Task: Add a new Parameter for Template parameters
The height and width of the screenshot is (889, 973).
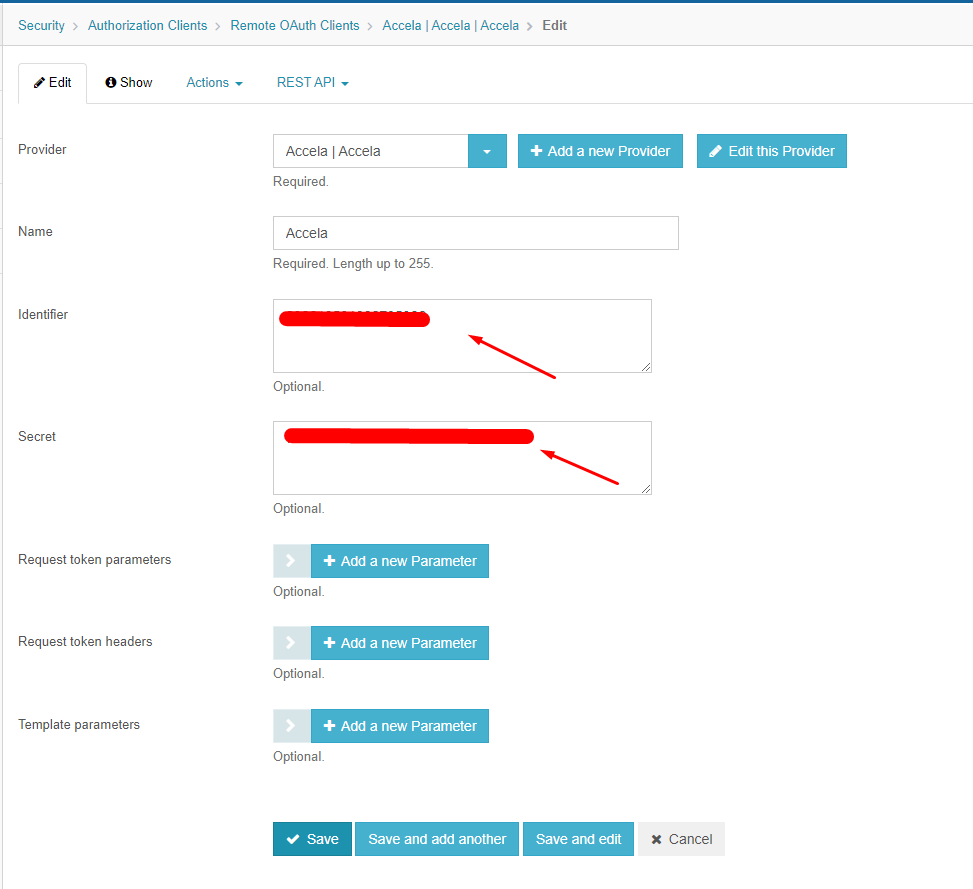Action: (400, 726)
